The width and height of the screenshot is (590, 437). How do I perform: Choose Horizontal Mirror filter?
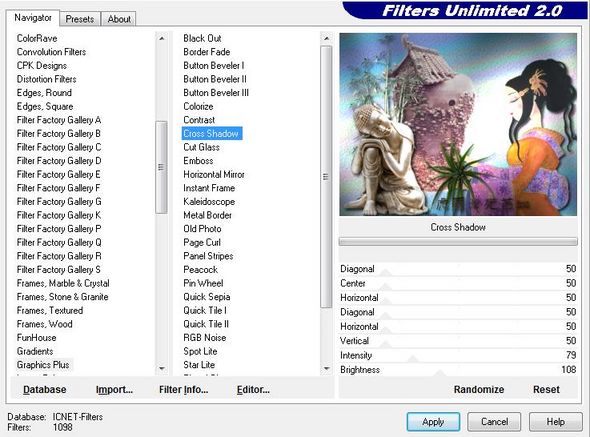[x=214, y=175]
